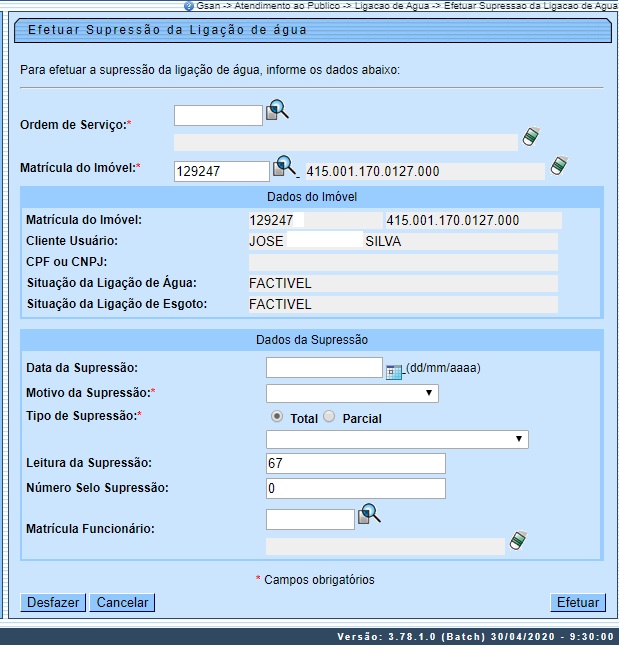619x647 pixels.
Task: Click the Dados da Supressão section header
Action: pos(312,340)
